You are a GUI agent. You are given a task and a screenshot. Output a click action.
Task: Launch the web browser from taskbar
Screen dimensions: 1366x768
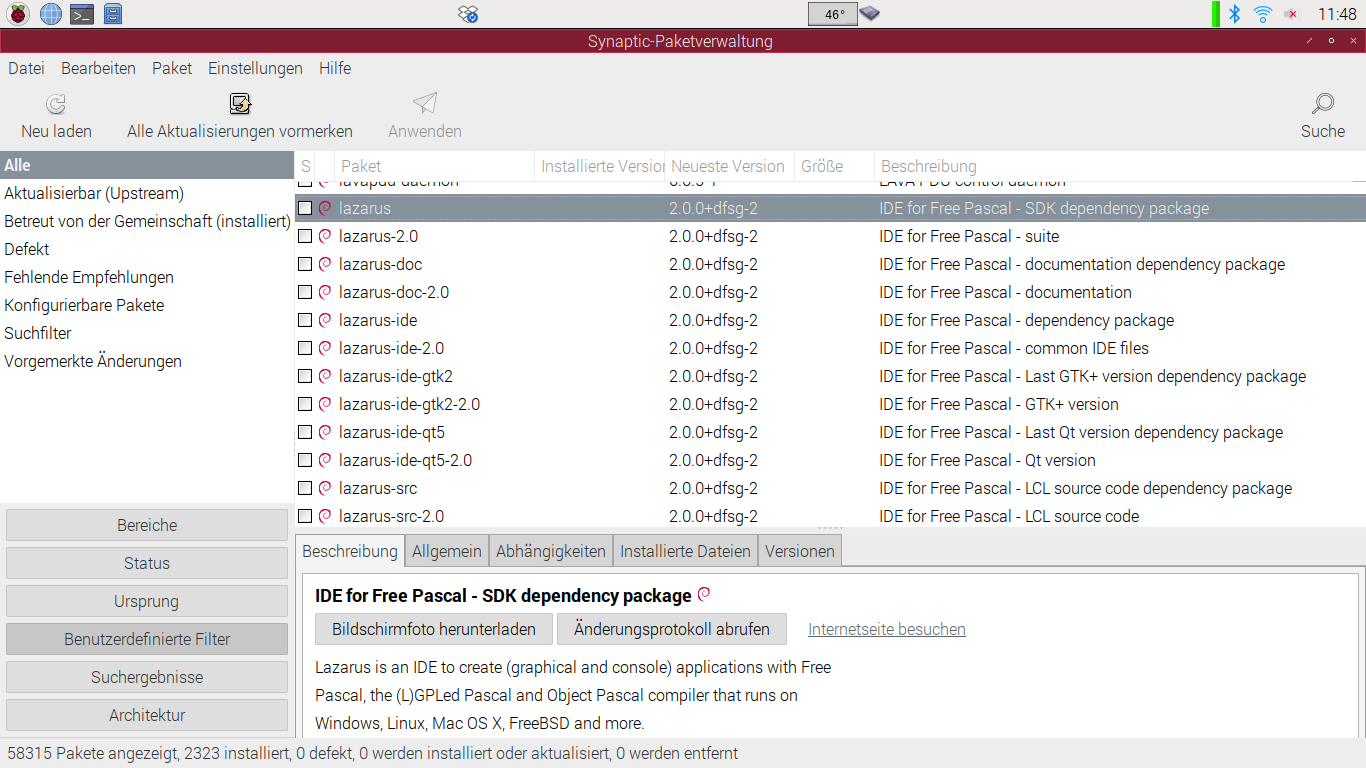(x=51, y=14)
